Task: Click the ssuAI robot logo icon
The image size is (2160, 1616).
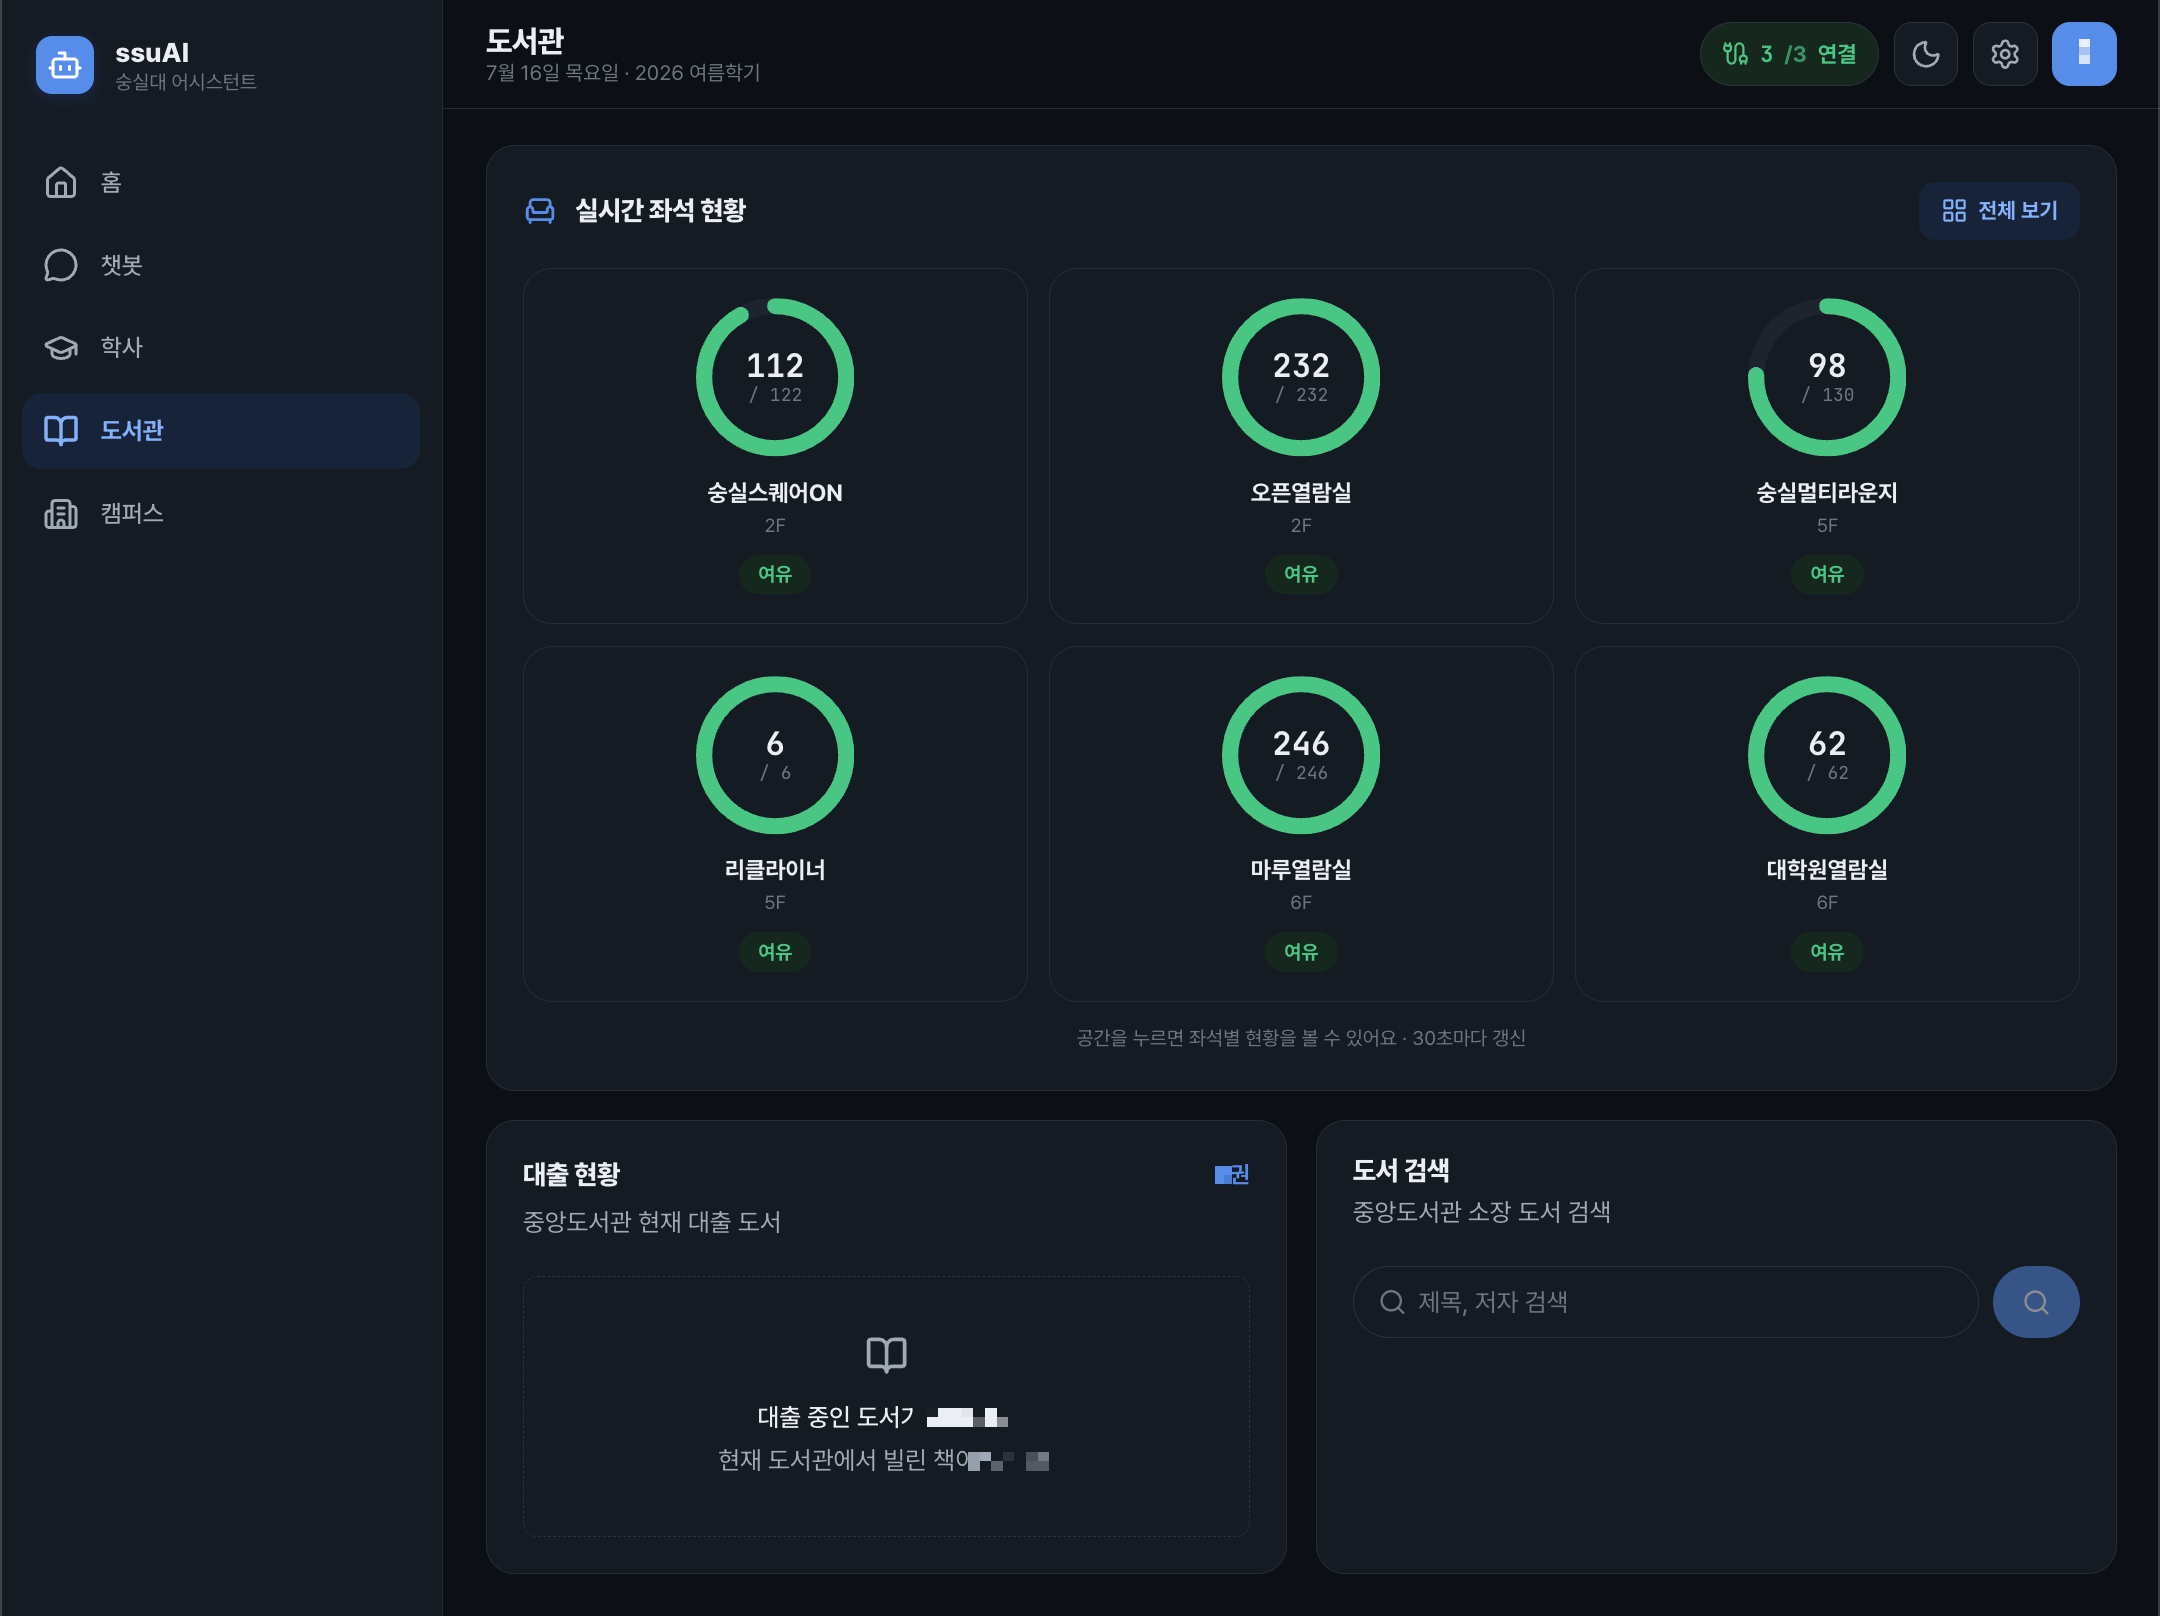Action: [65, 65]
